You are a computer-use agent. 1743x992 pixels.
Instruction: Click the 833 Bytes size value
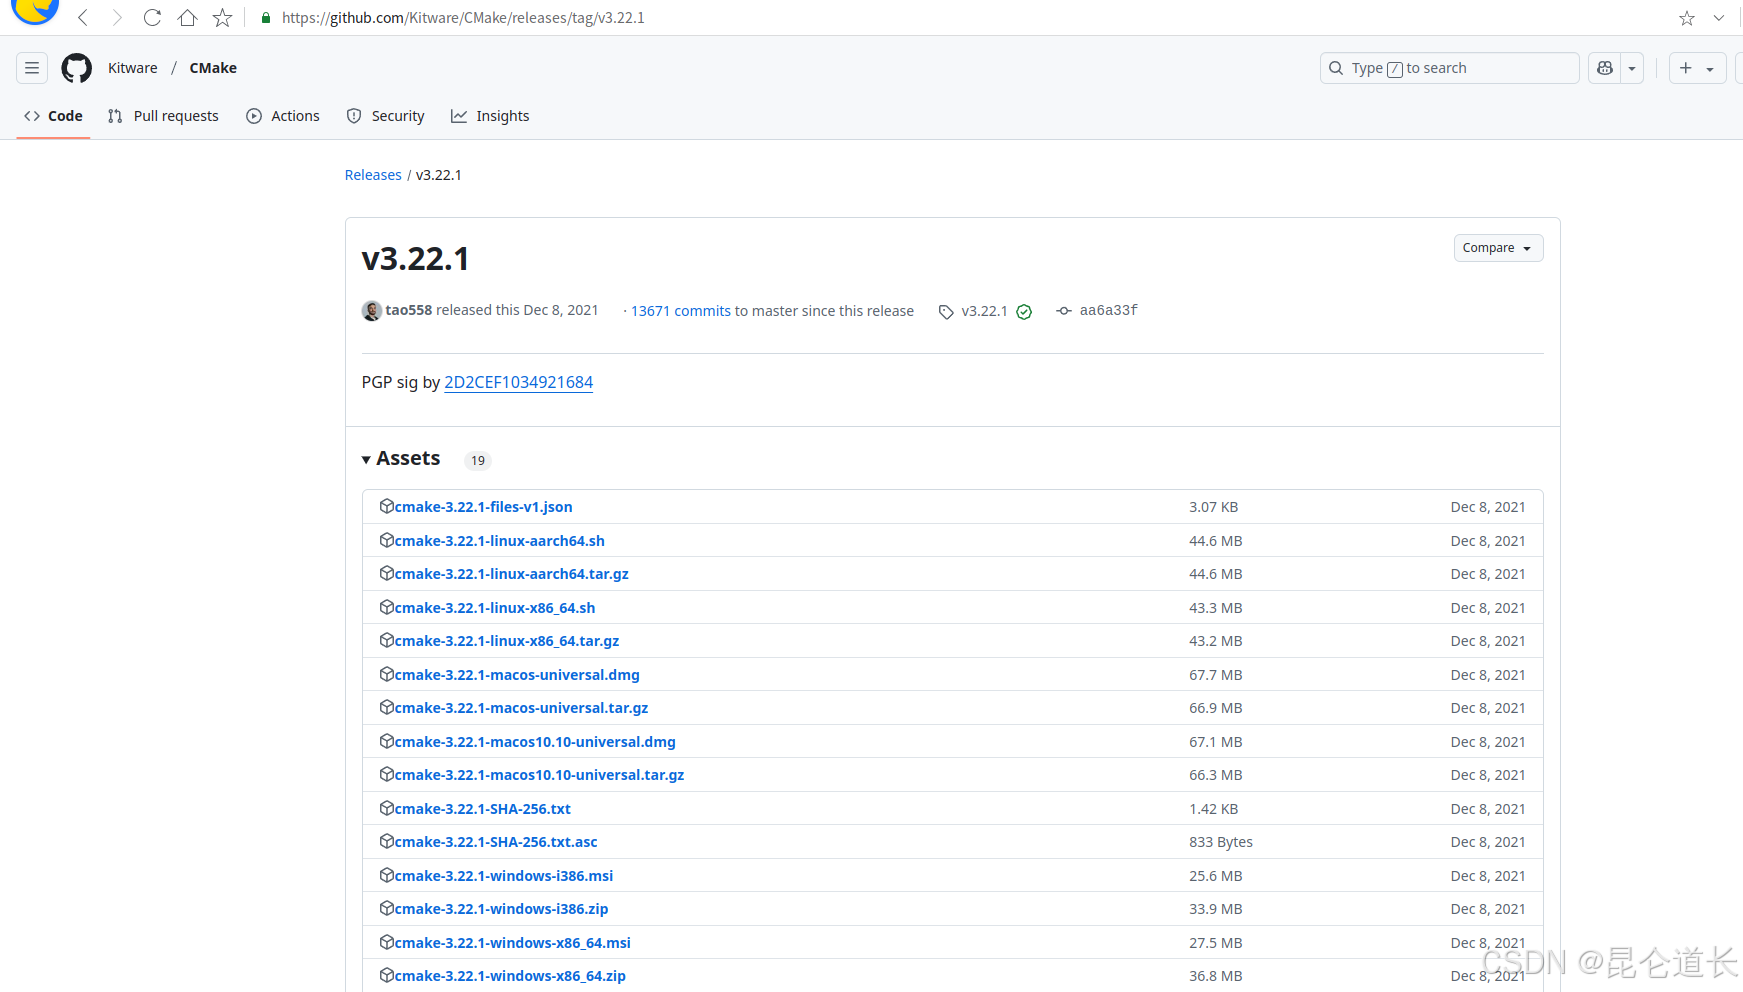point(1221,842)
